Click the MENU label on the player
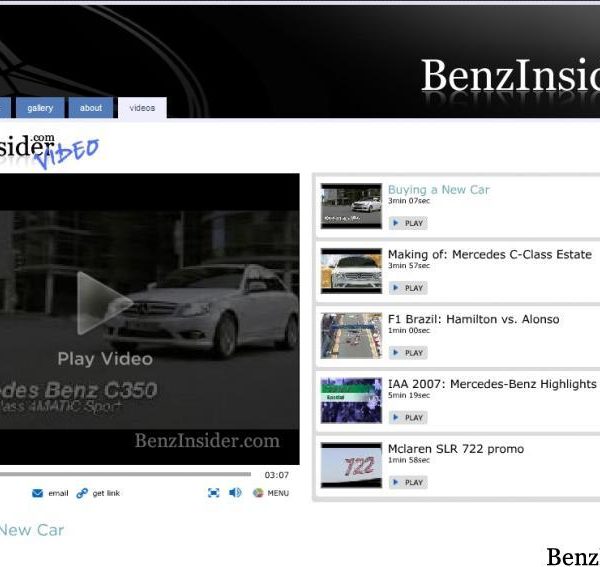 coord(278,493)
